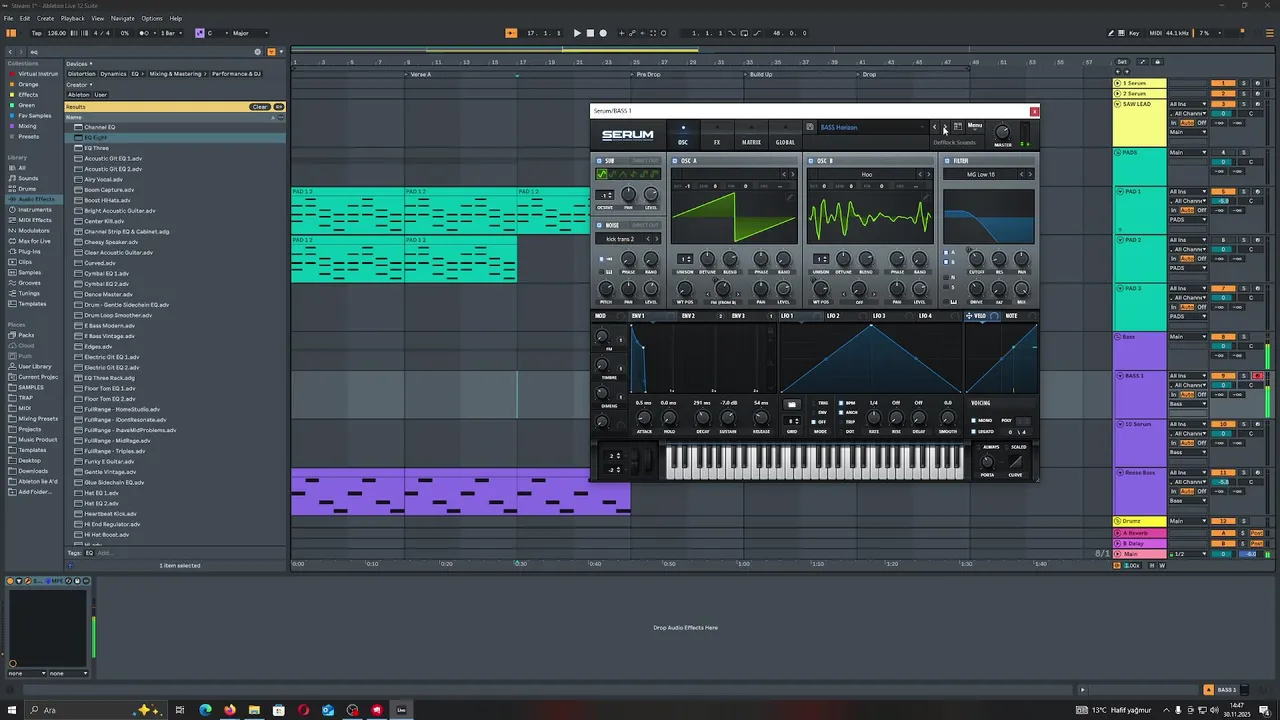The image size is (1280, 720).
Task: Arm the Arrangement Record button
Action: pyautogui.click(x=603, y=33)
